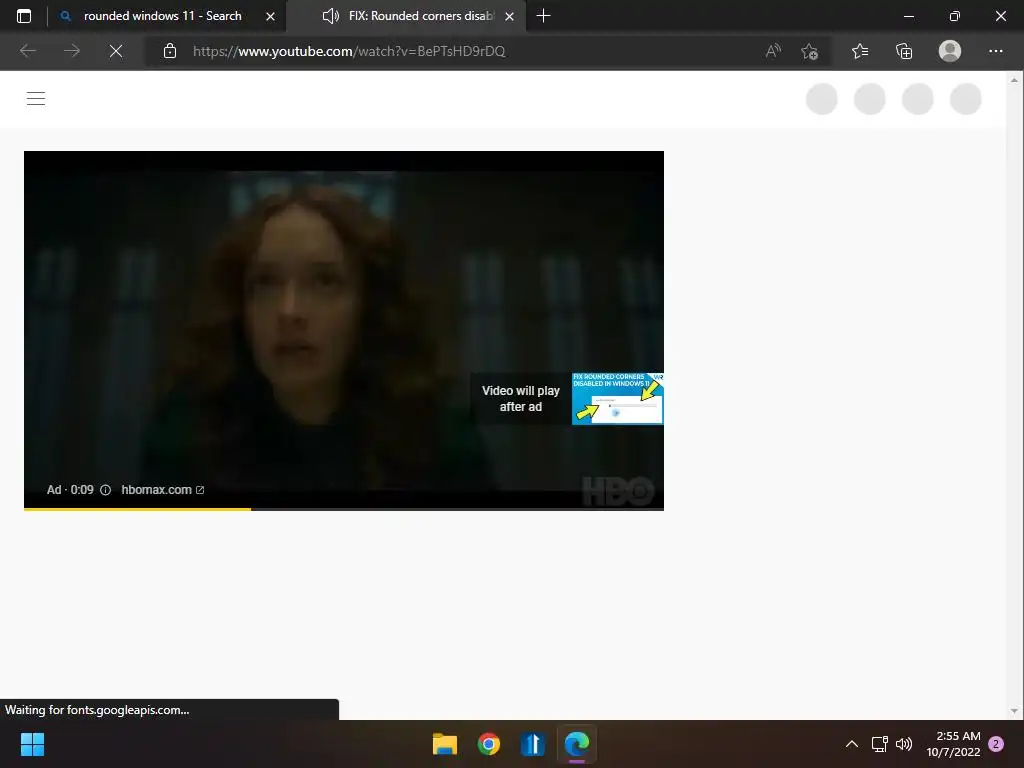
Task: Open the tab actions menu icon
Action: (24, 16)
